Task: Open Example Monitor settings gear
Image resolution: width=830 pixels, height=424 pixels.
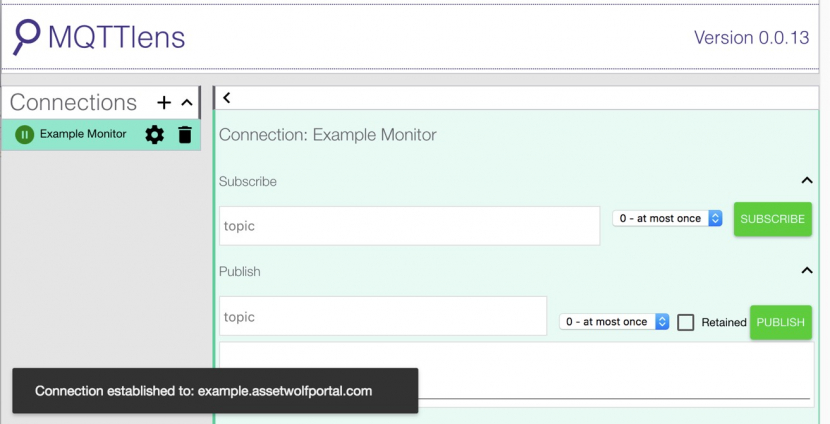Action: tap(155, 135)
